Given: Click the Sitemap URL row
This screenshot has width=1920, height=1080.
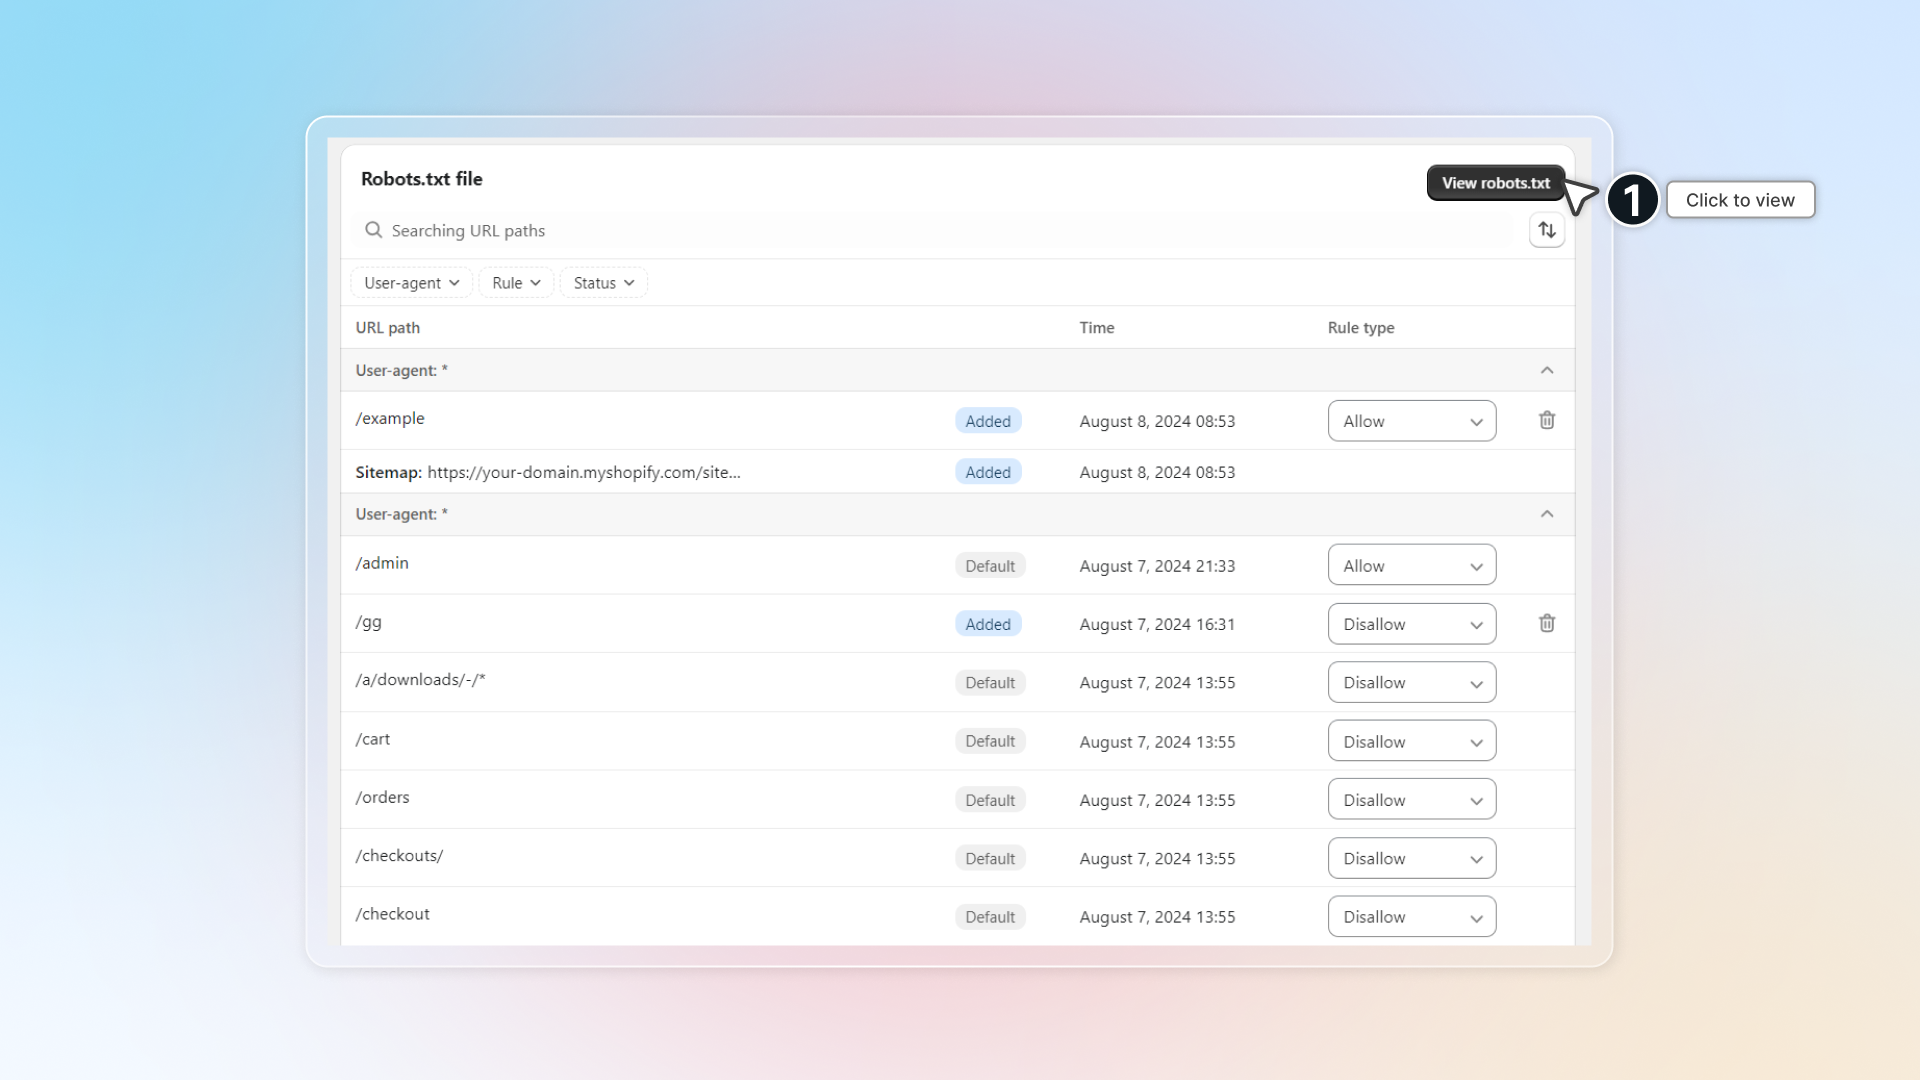Looking at the screenshot, I should tap(548, 472).
